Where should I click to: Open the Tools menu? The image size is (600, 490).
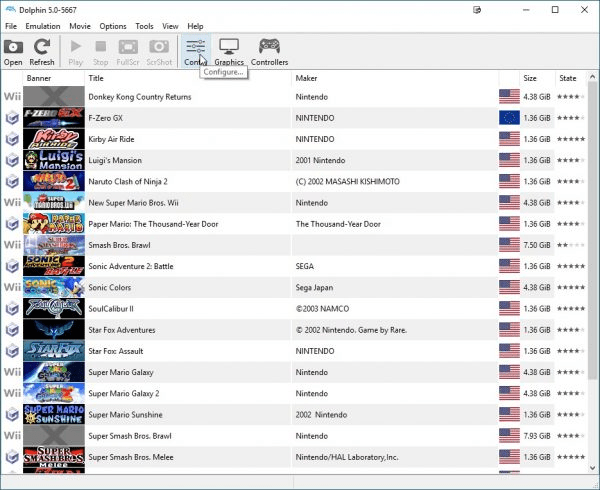click(145, 26)
